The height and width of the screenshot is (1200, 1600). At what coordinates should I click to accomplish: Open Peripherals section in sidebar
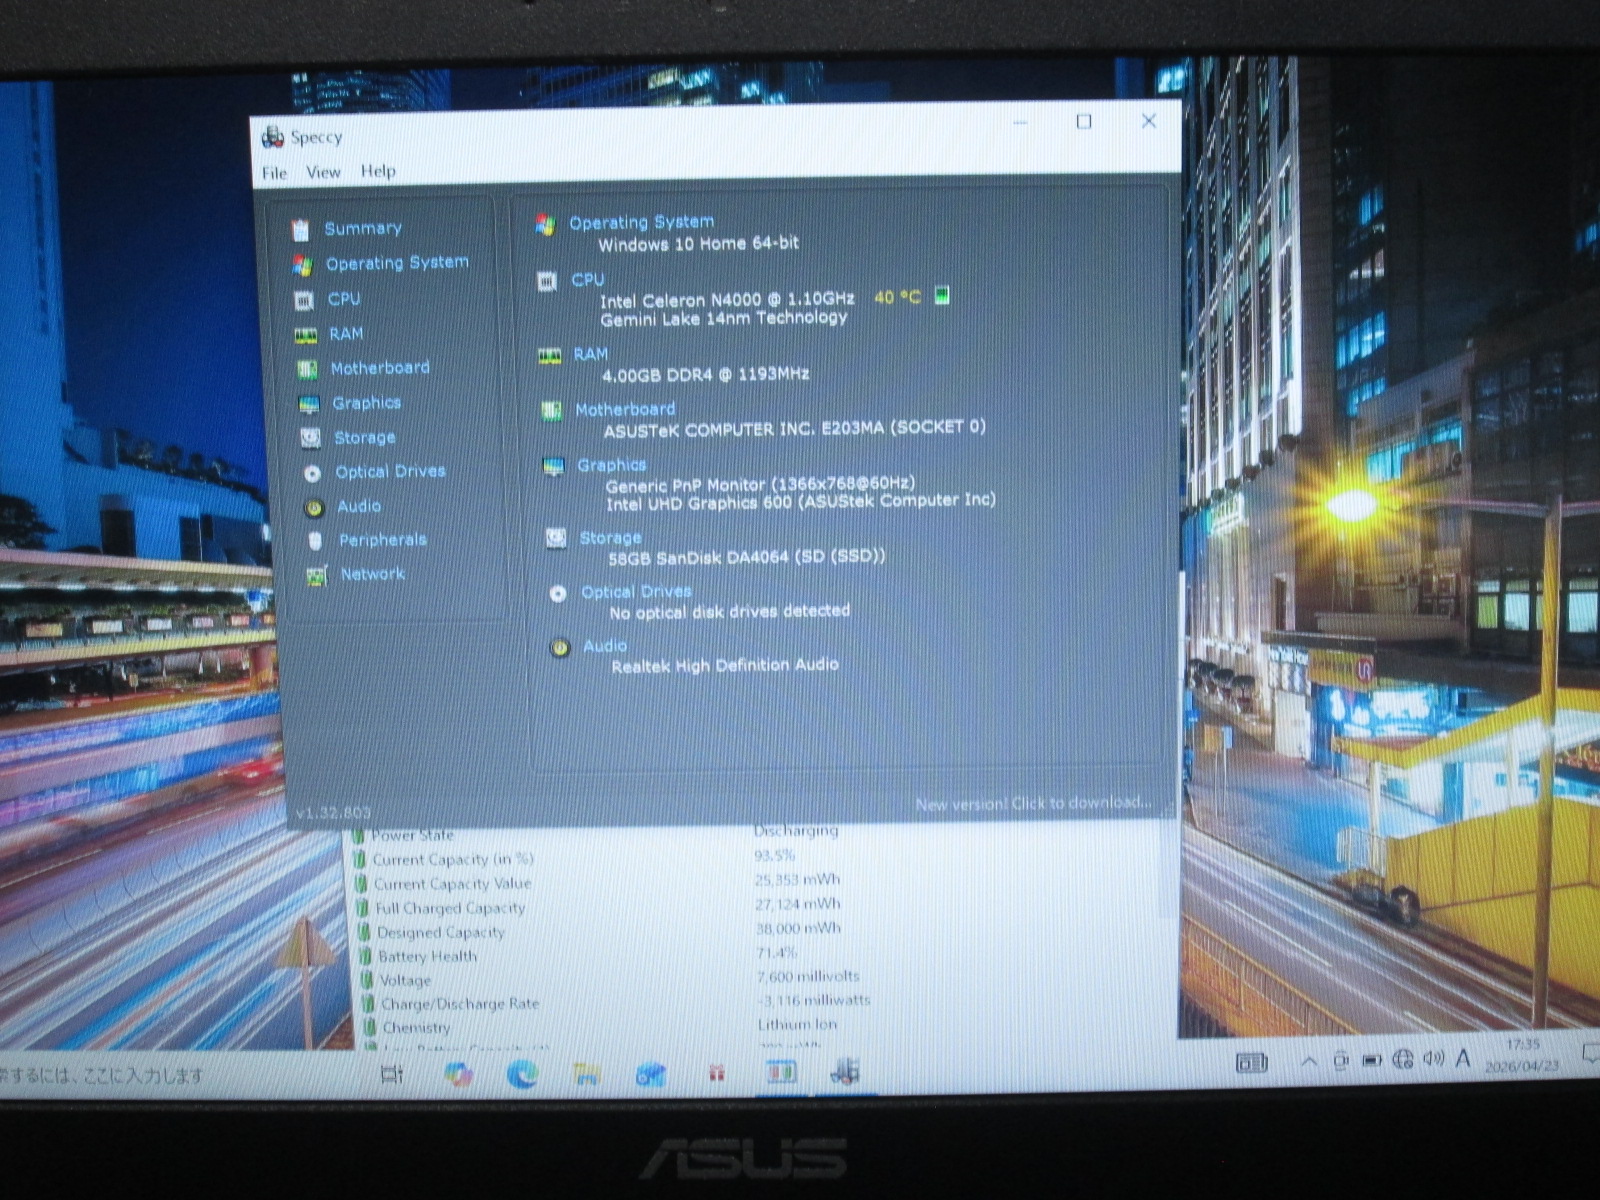click(x=382, y=540)
